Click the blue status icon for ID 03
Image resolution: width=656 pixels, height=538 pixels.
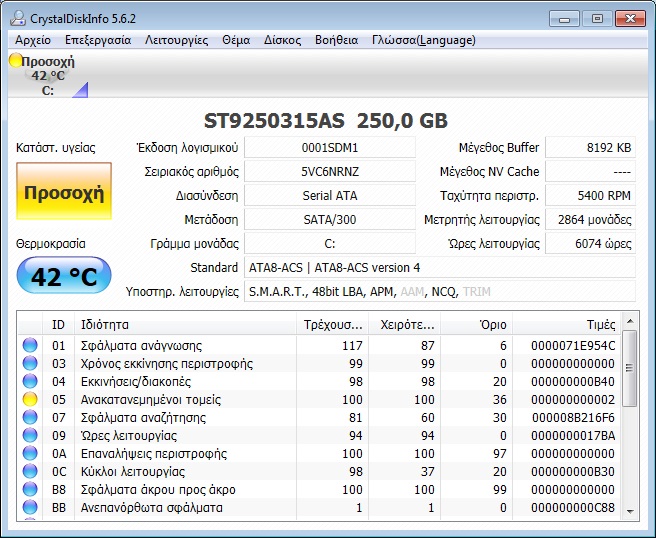(x=30, y=363)
